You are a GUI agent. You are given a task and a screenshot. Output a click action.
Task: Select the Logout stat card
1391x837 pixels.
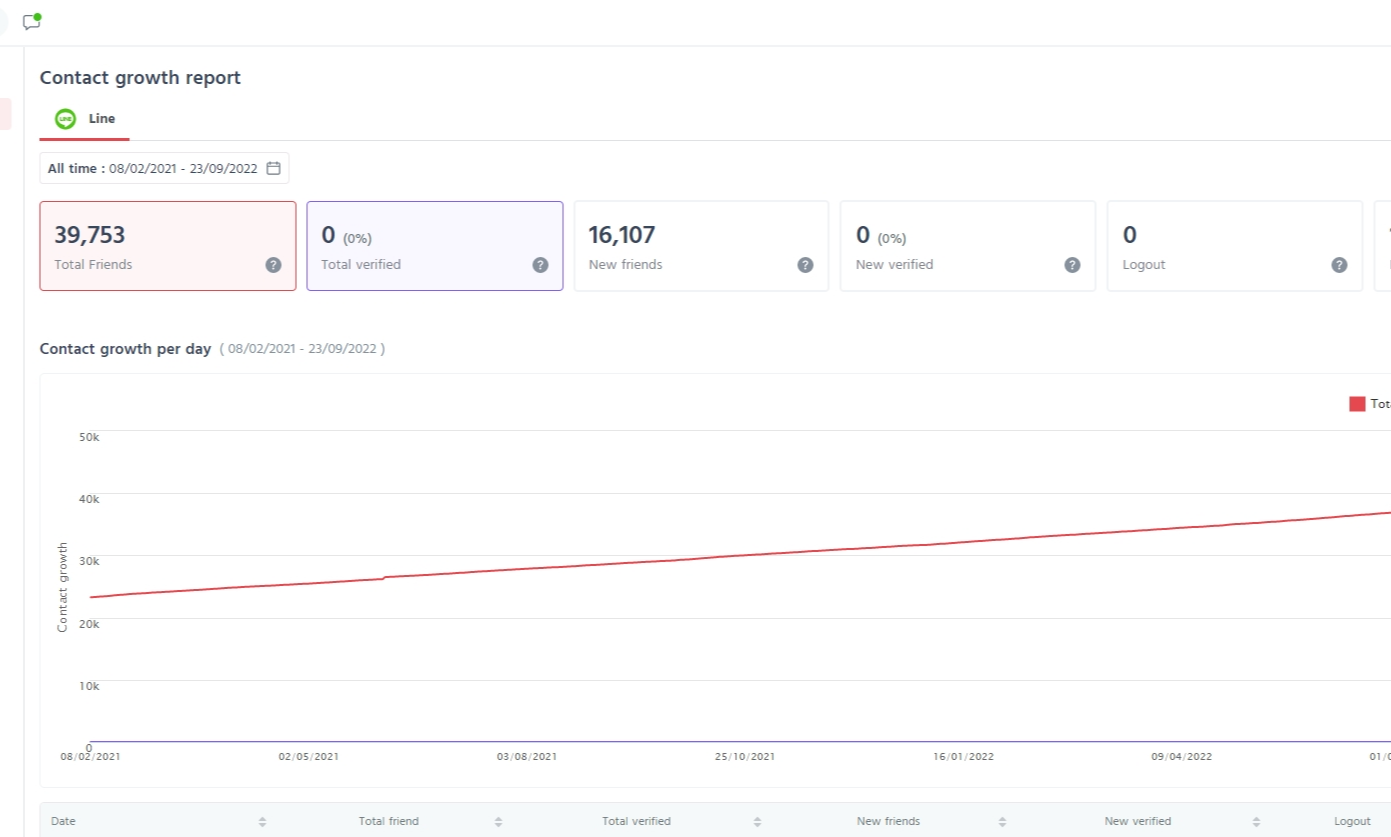tap(1235, 246)
